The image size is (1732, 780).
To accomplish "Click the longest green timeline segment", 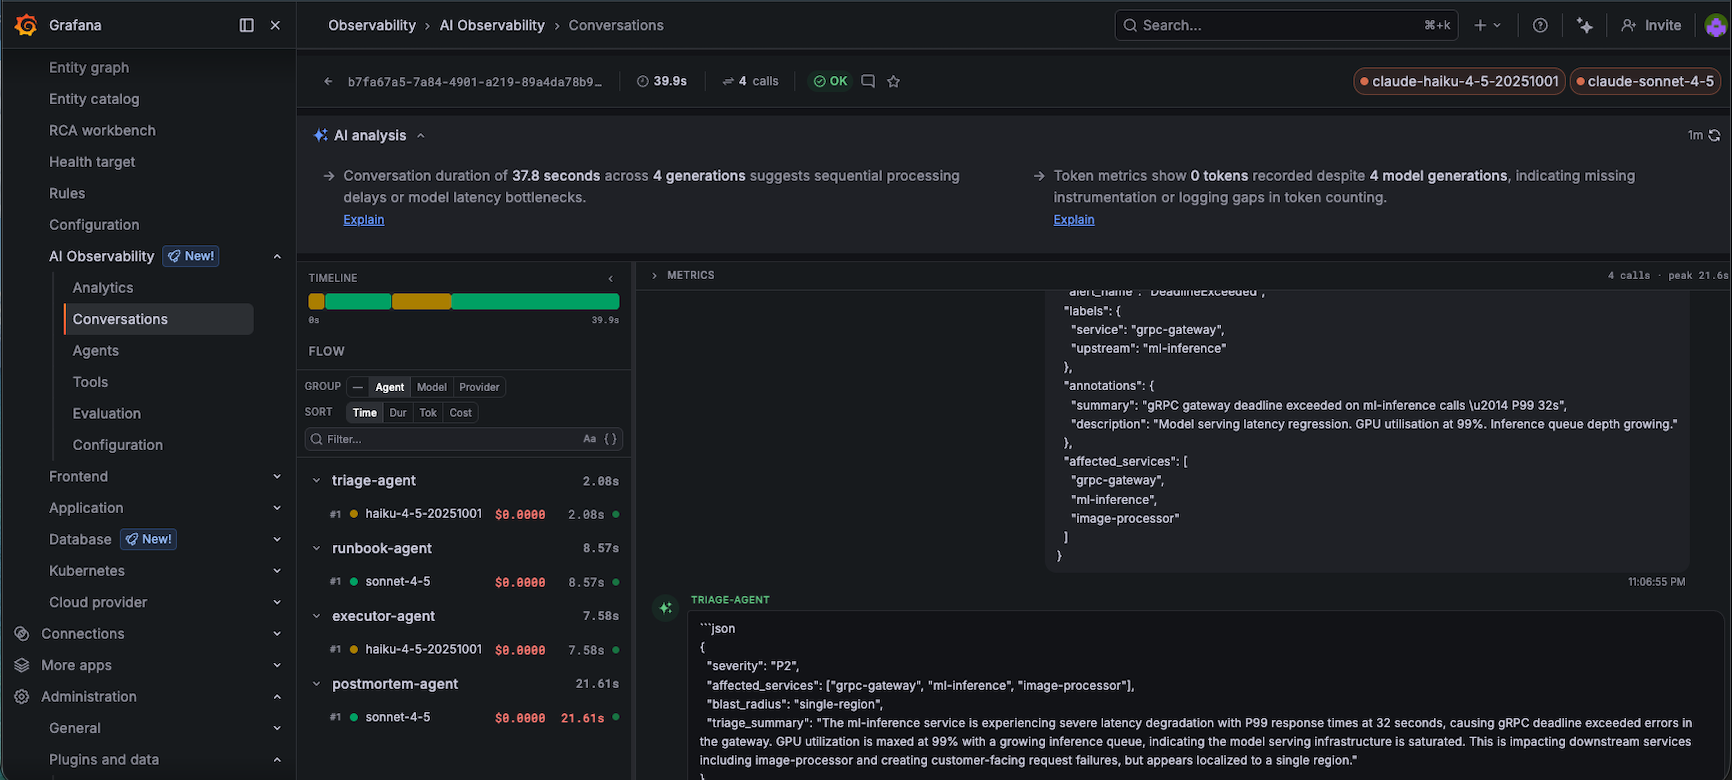I will tap(535, 301).
